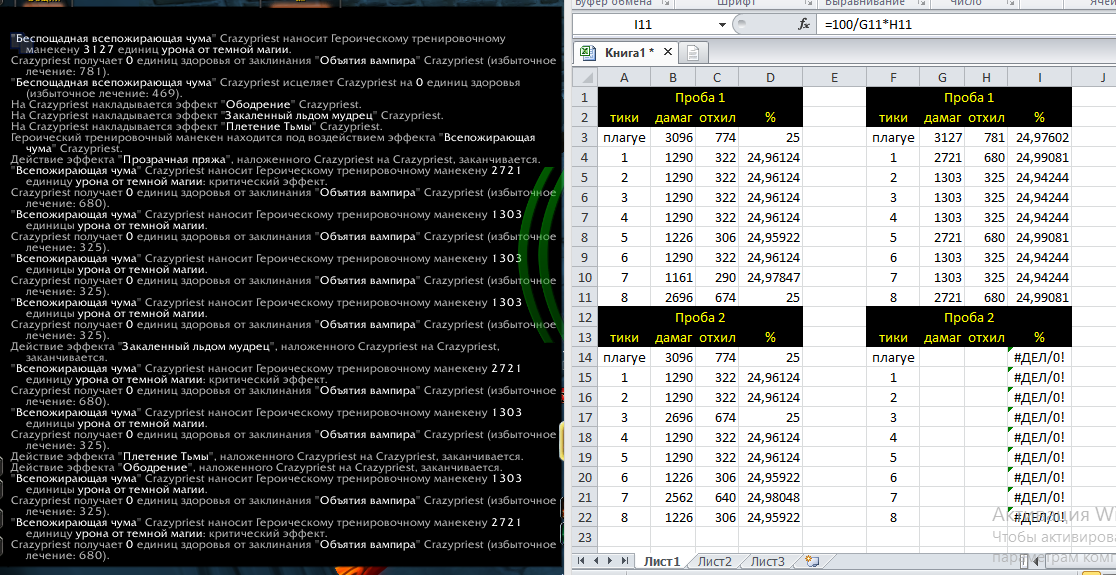Select cell I11 with value 24,99081

(x=1039, y=297)
